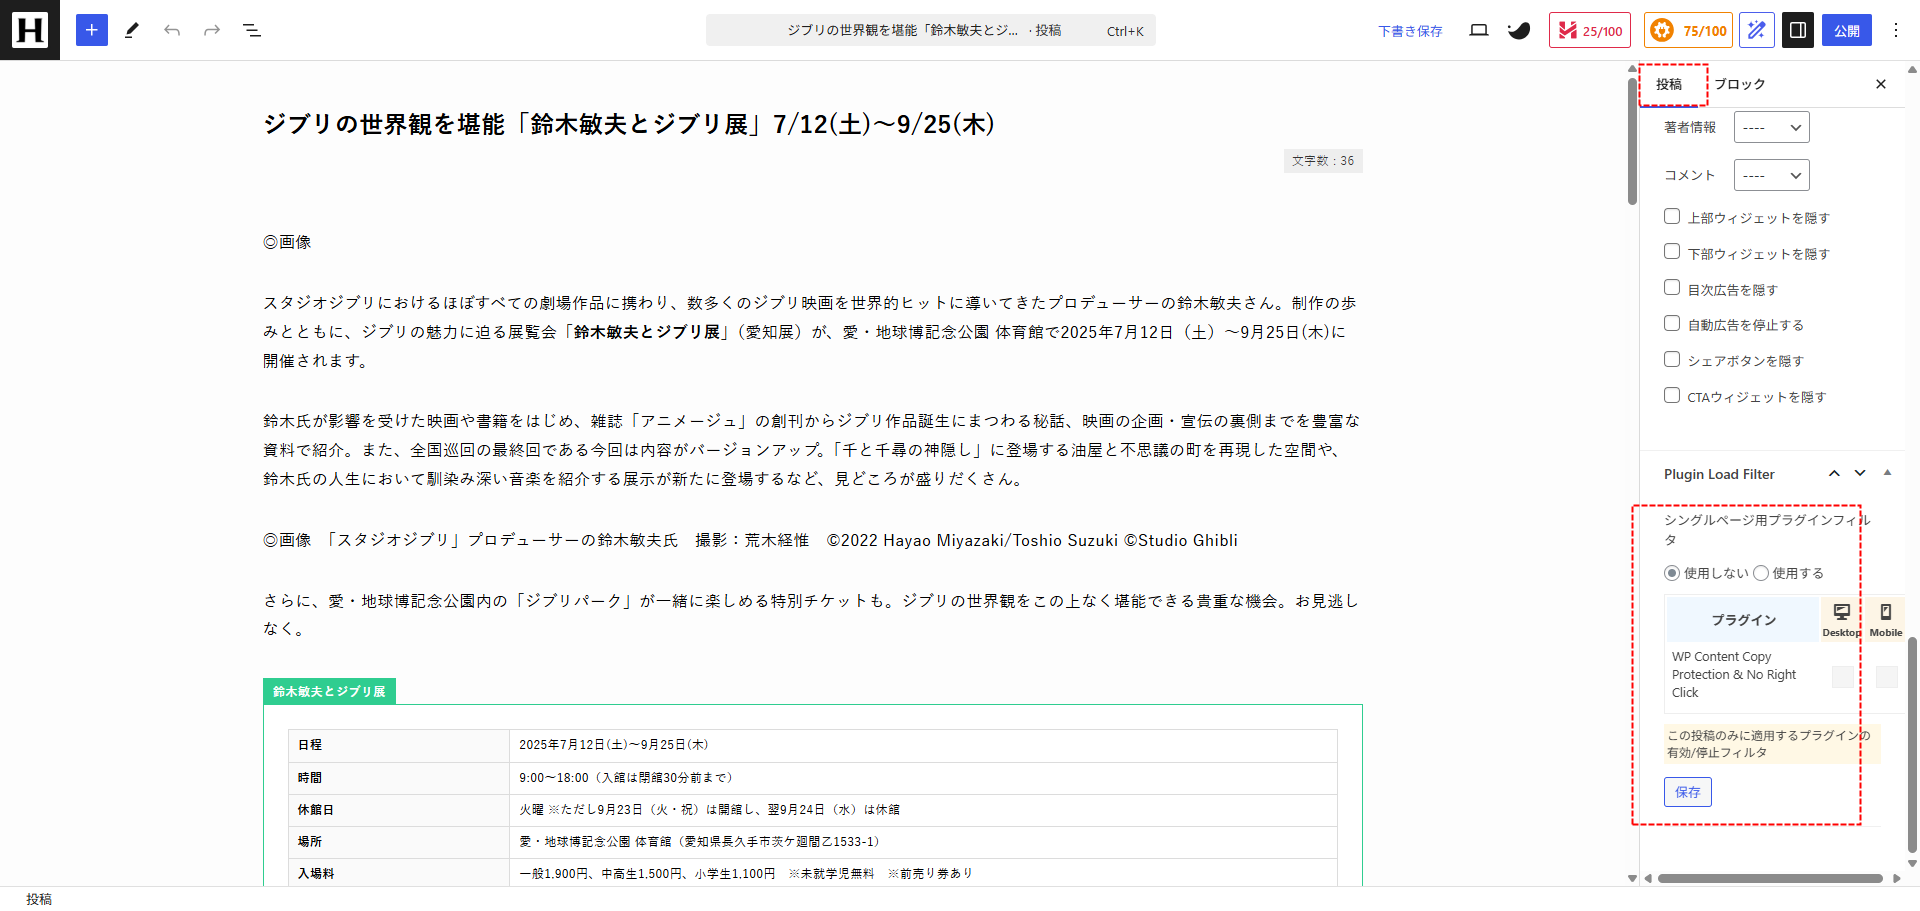Click the Plugin Load Filter panel heading
This screenshot has height=911, width=1920.
[1719, 474]
